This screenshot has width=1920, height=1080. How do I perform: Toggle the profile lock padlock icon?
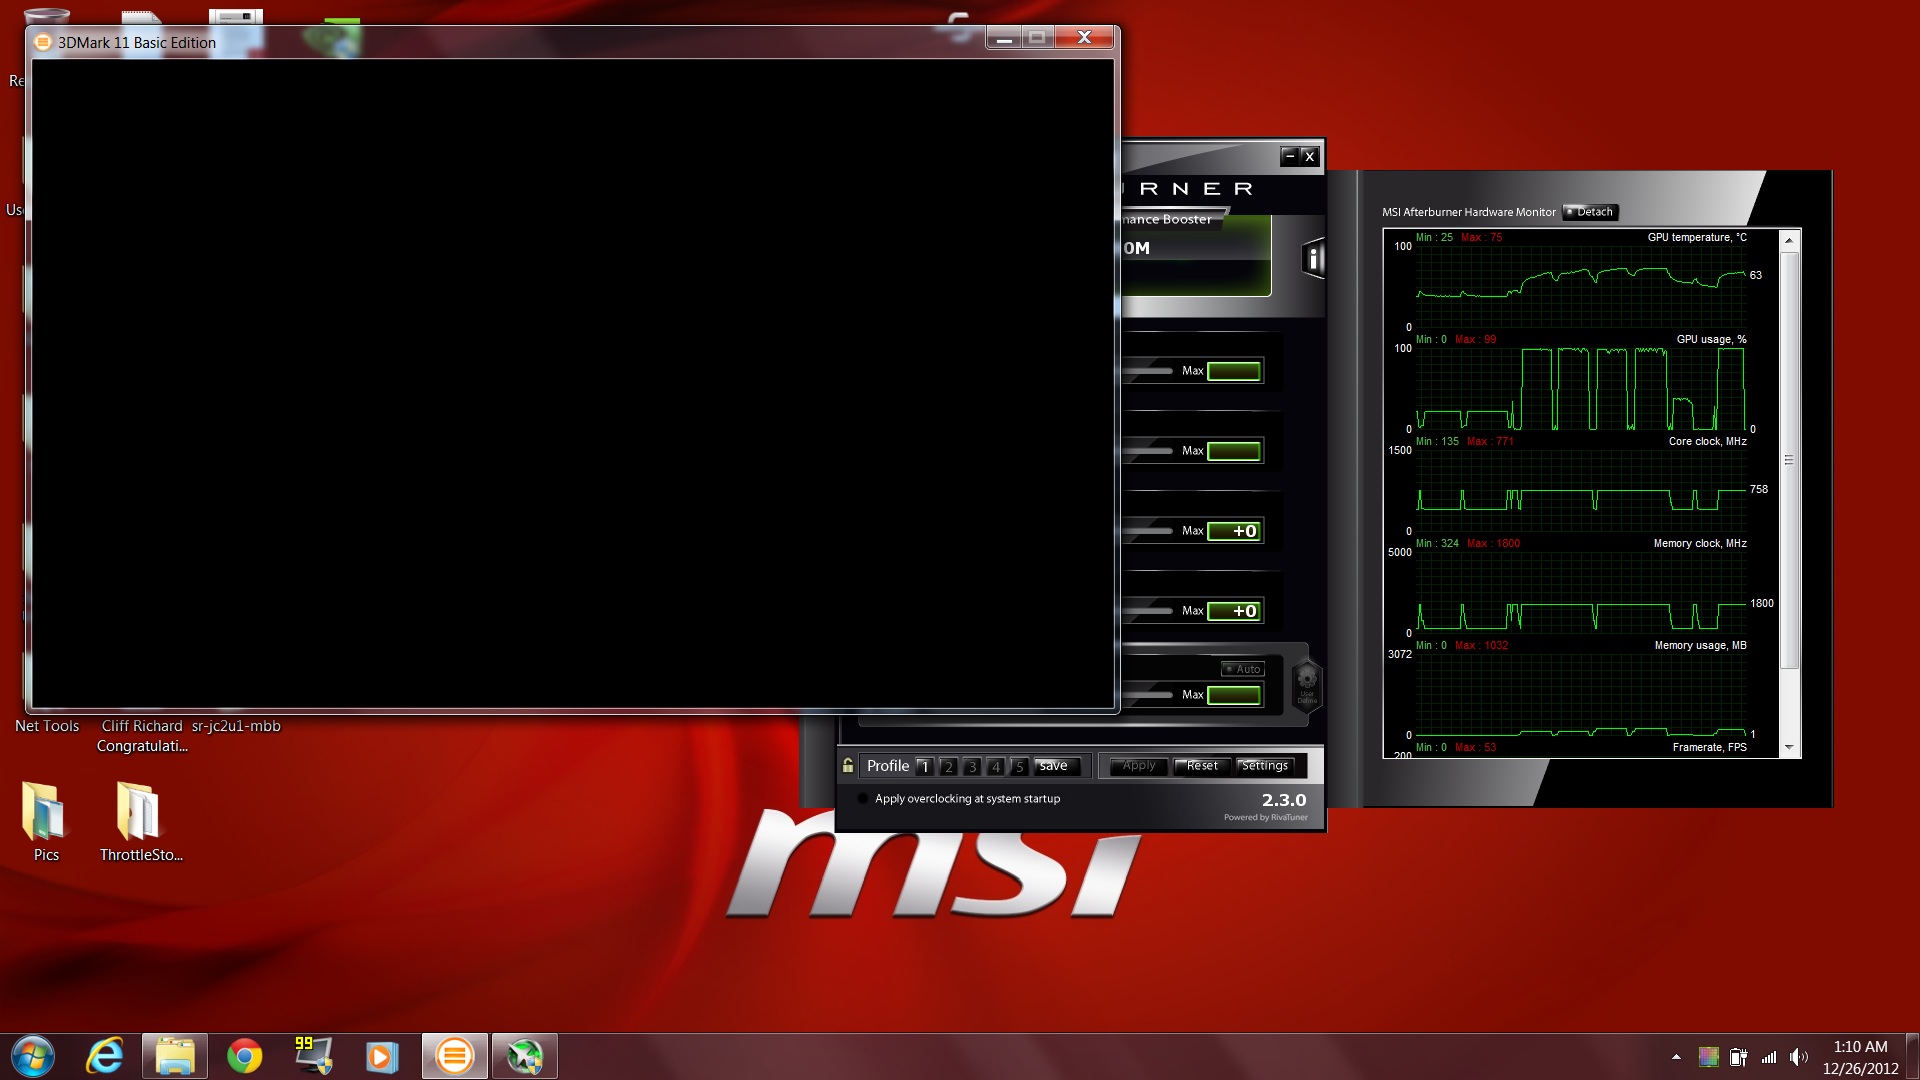coord(848,766)
